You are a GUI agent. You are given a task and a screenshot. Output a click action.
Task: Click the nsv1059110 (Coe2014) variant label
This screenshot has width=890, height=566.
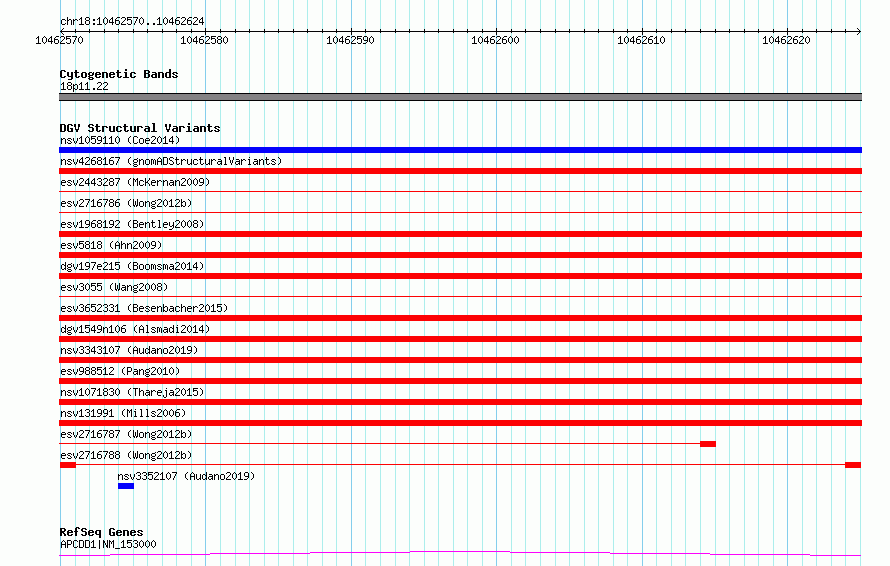(120, 140)
